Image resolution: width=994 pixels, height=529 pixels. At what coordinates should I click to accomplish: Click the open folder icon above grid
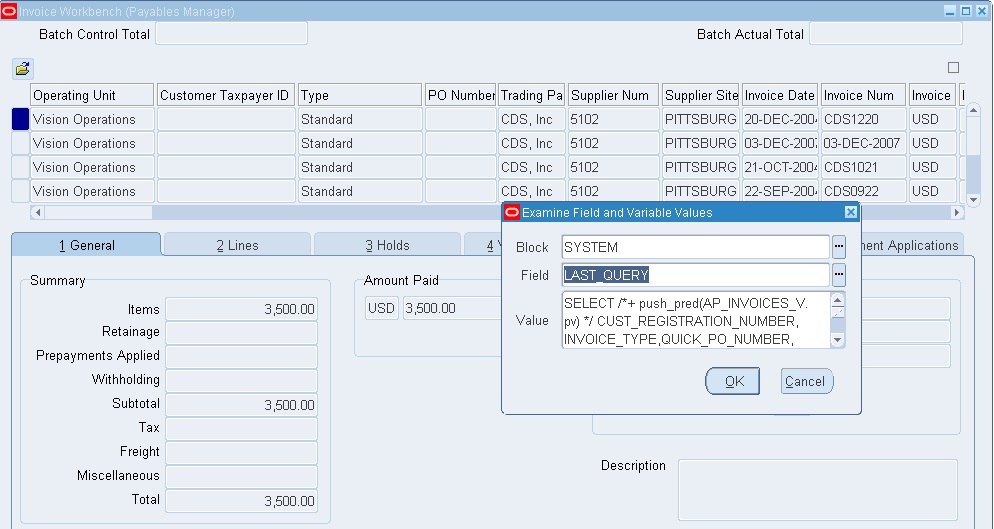pos(23,69)
